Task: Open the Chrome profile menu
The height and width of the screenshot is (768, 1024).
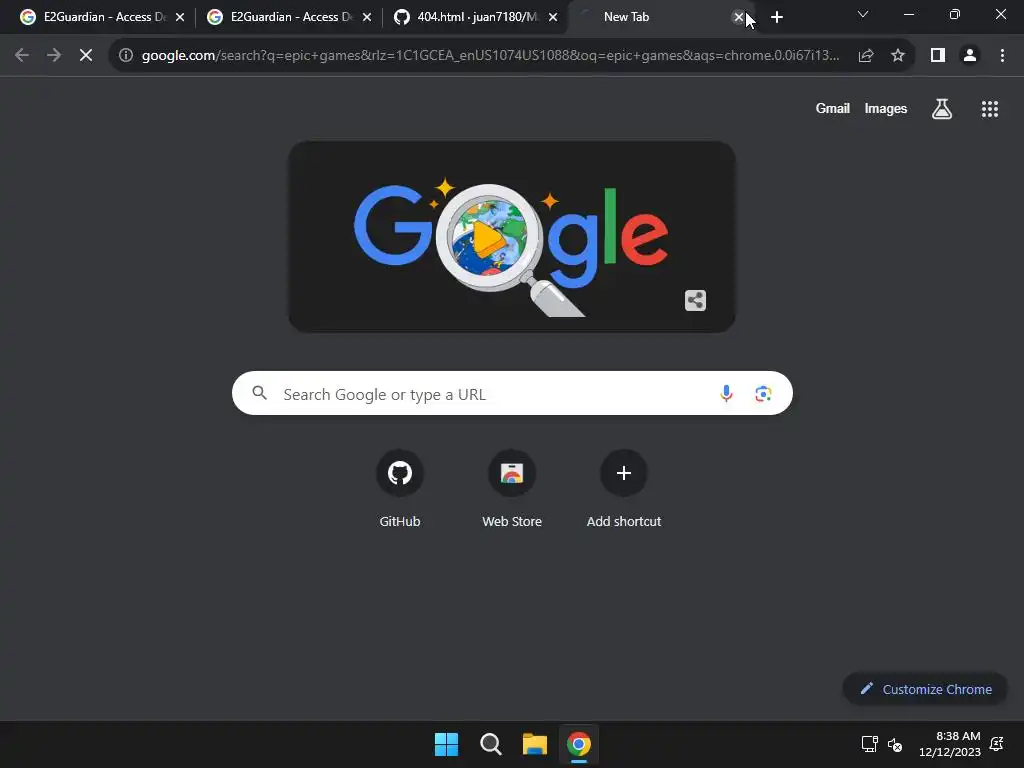Action: pos(970,56)
